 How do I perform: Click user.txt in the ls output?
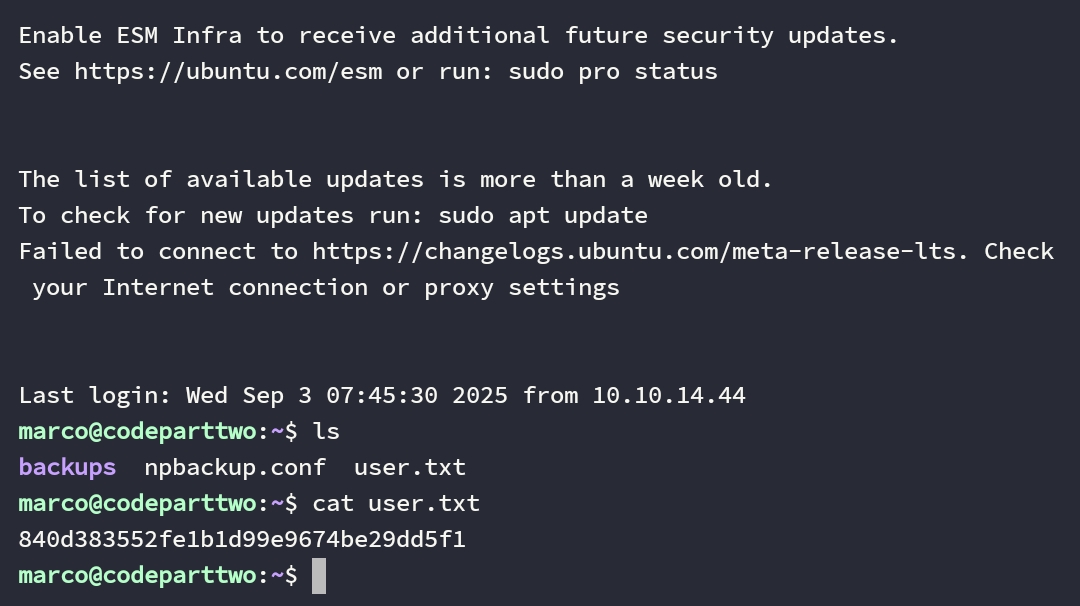pos(410,468)
